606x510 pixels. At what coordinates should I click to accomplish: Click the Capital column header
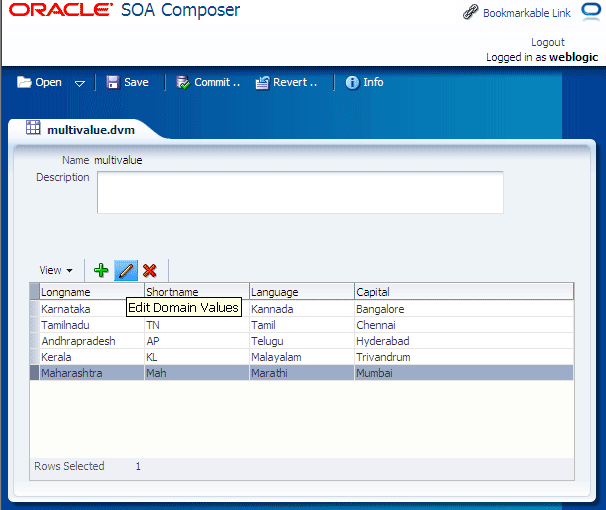pos(464,292)
